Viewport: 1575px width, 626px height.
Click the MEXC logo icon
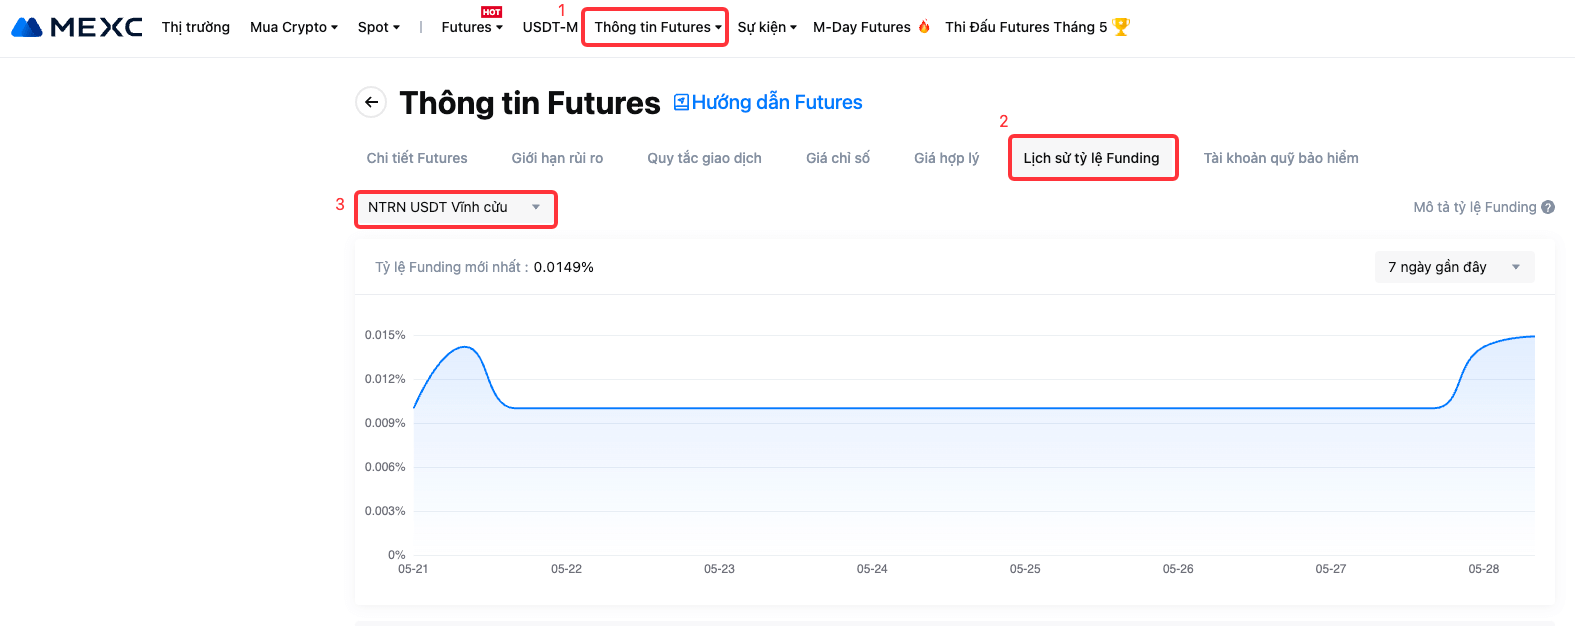tap(27, 27)
